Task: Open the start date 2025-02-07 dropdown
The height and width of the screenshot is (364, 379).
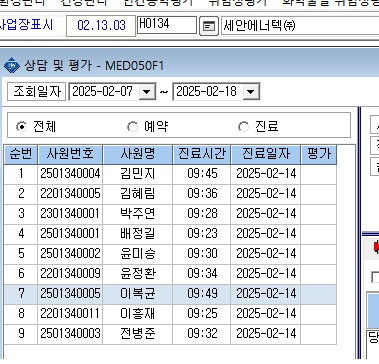Action: [x=147, y=91]
